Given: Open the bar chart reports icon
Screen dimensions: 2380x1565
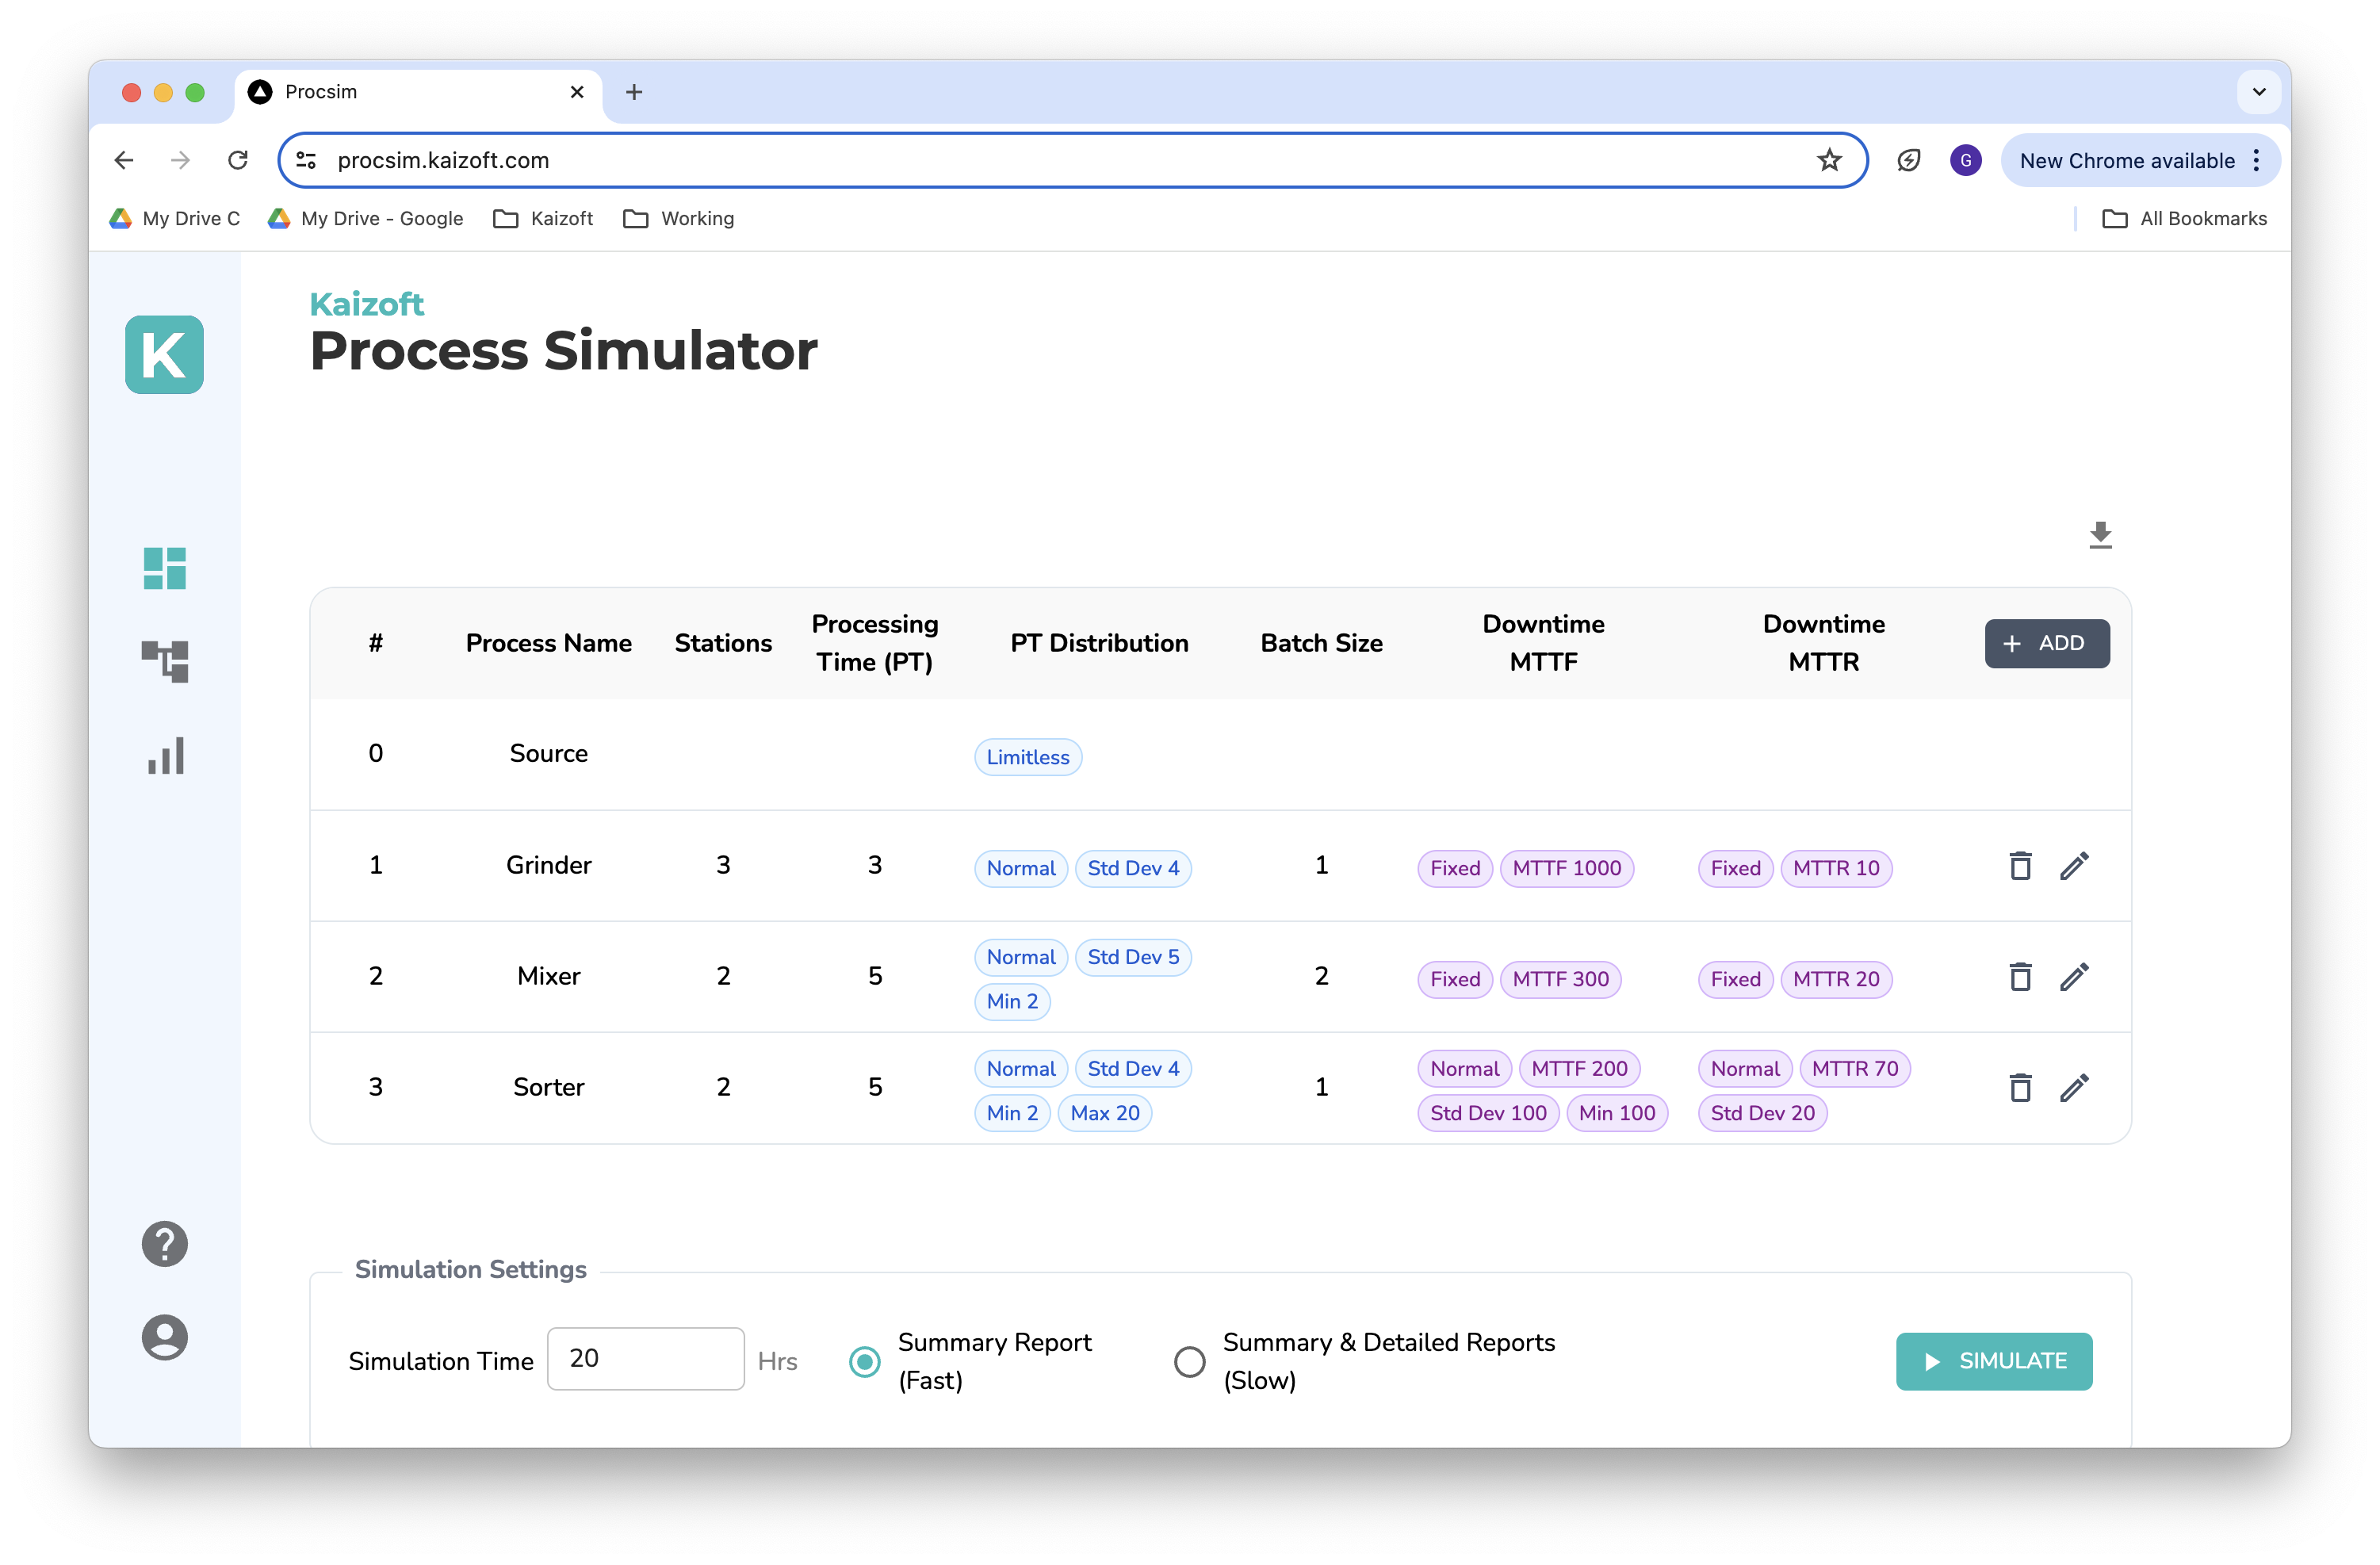Looking at the screenshot, I should [x=165, y=756].
